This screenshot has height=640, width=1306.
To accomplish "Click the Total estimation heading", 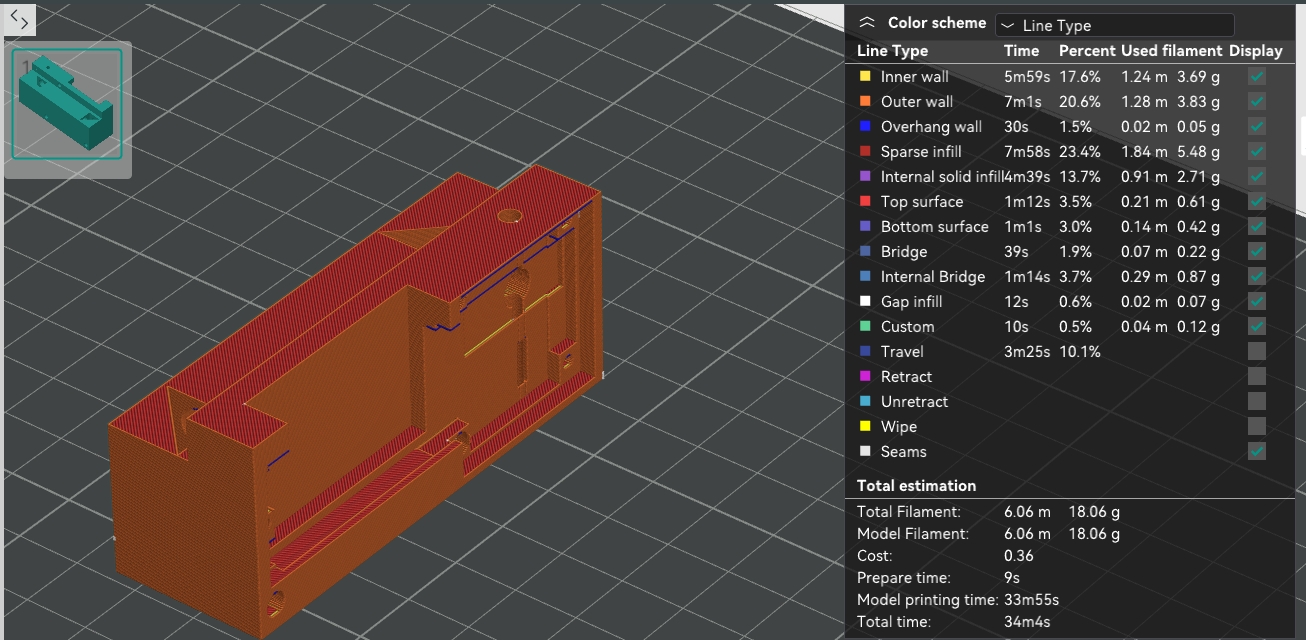I will click(x=916, y=486).
